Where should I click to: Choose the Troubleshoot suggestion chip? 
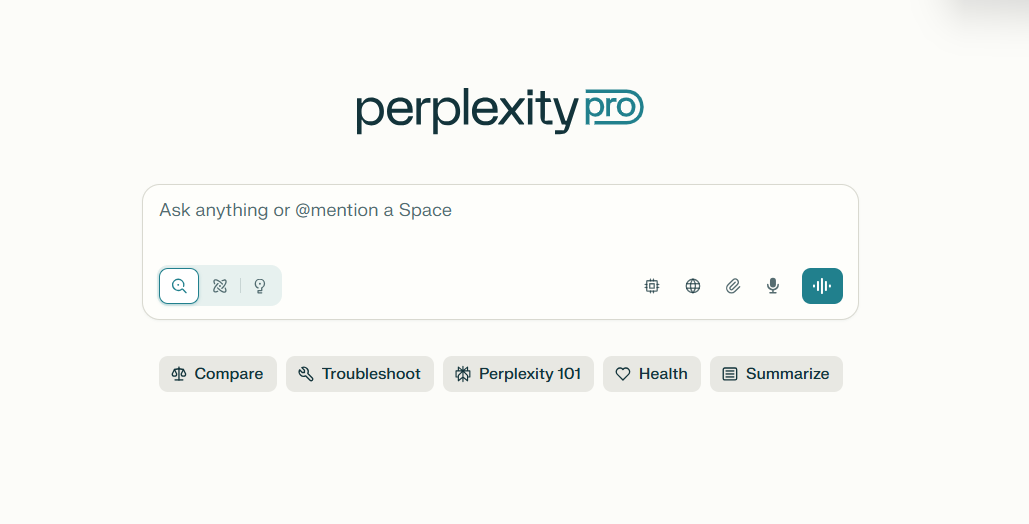pos(360,374)
